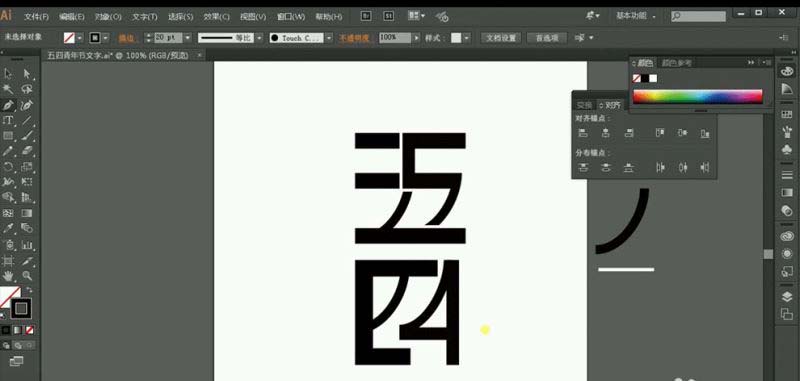Open the fill color dropdown in control bar
Viewport: 800px width, 381px height.
coord(80,38)
